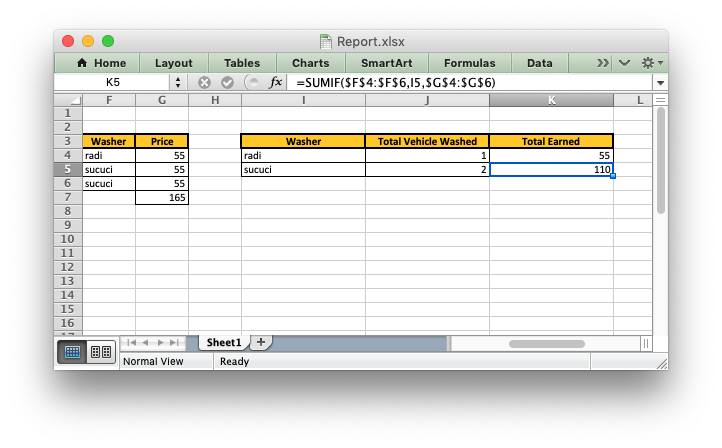The image size is (722, 448).
Task: Click the Report.xlsx document icon in title
Action: pos(326,41)
